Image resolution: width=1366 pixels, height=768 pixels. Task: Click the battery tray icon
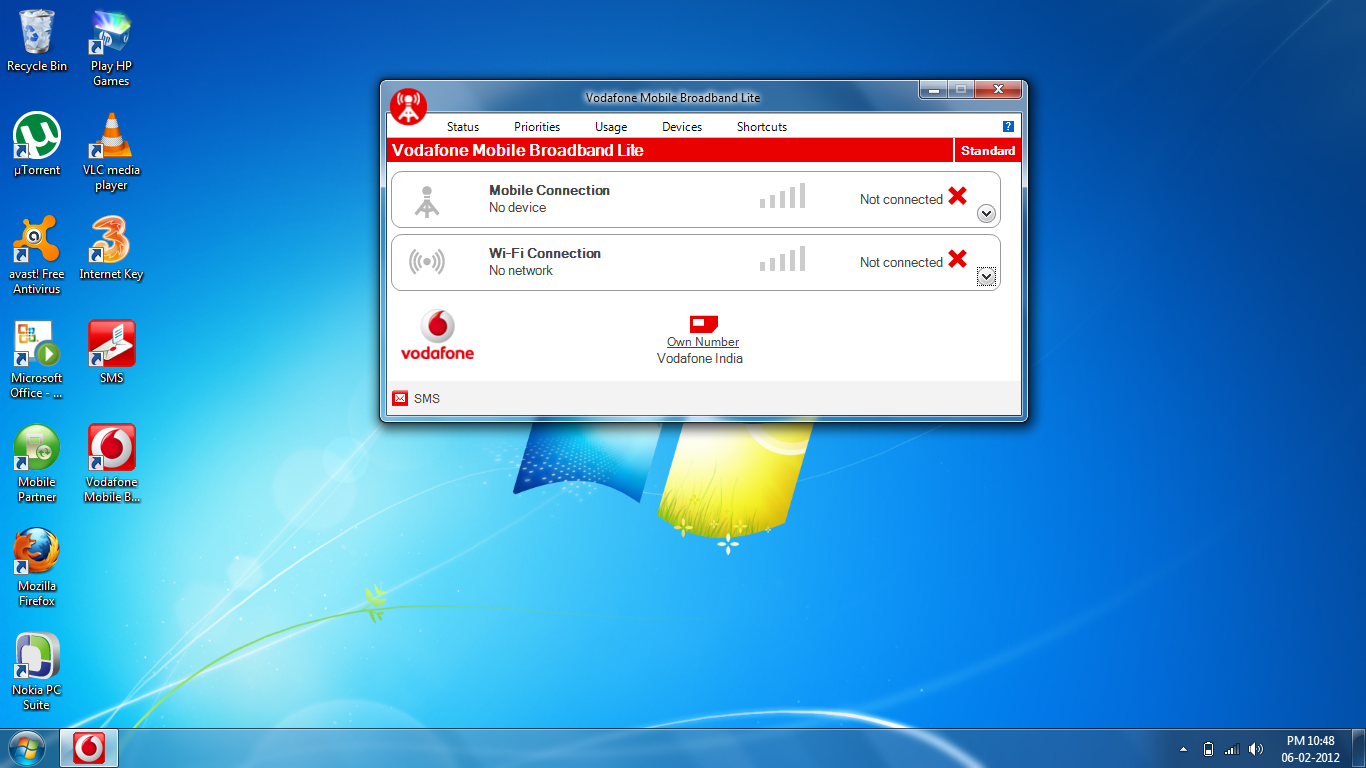(x=1208, y=749)
